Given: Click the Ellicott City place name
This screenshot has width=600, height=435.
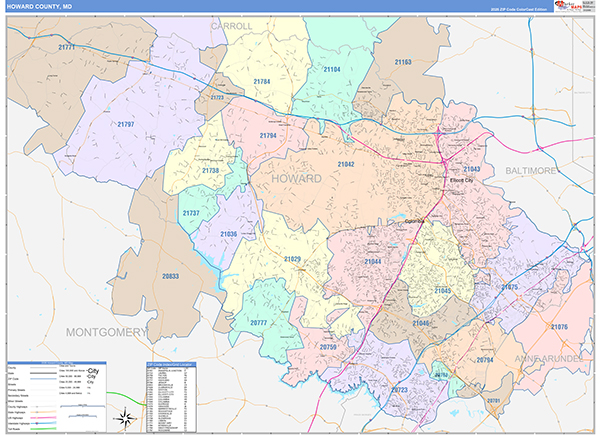Looking at the screenshot, I should pos(461,180).
